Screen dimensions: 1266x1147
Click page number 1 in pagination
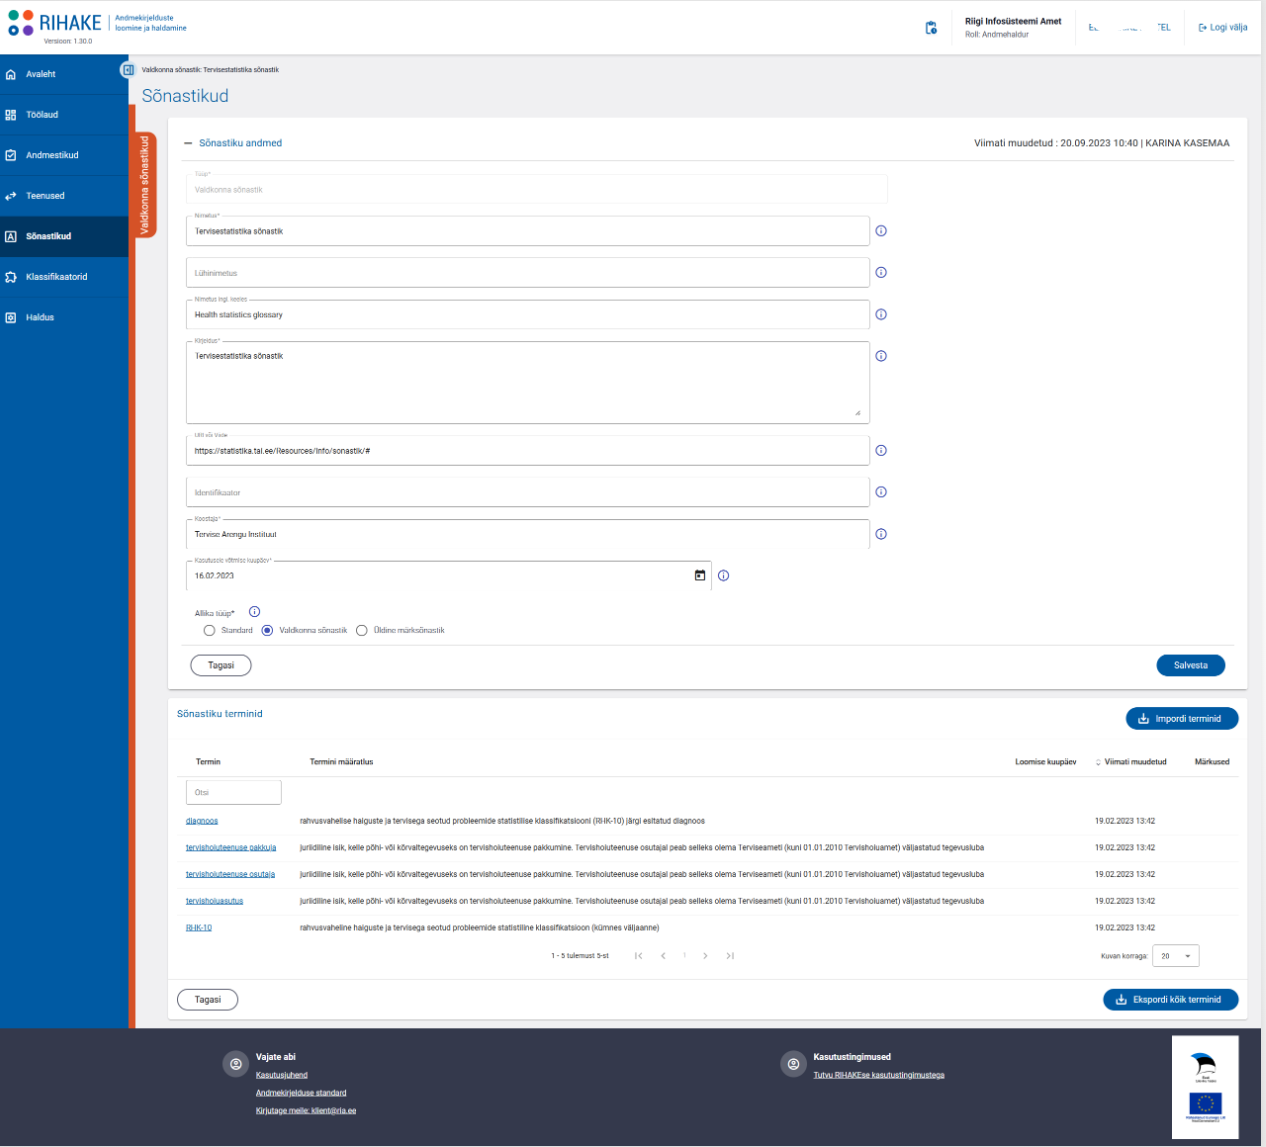tap(684, 956)
